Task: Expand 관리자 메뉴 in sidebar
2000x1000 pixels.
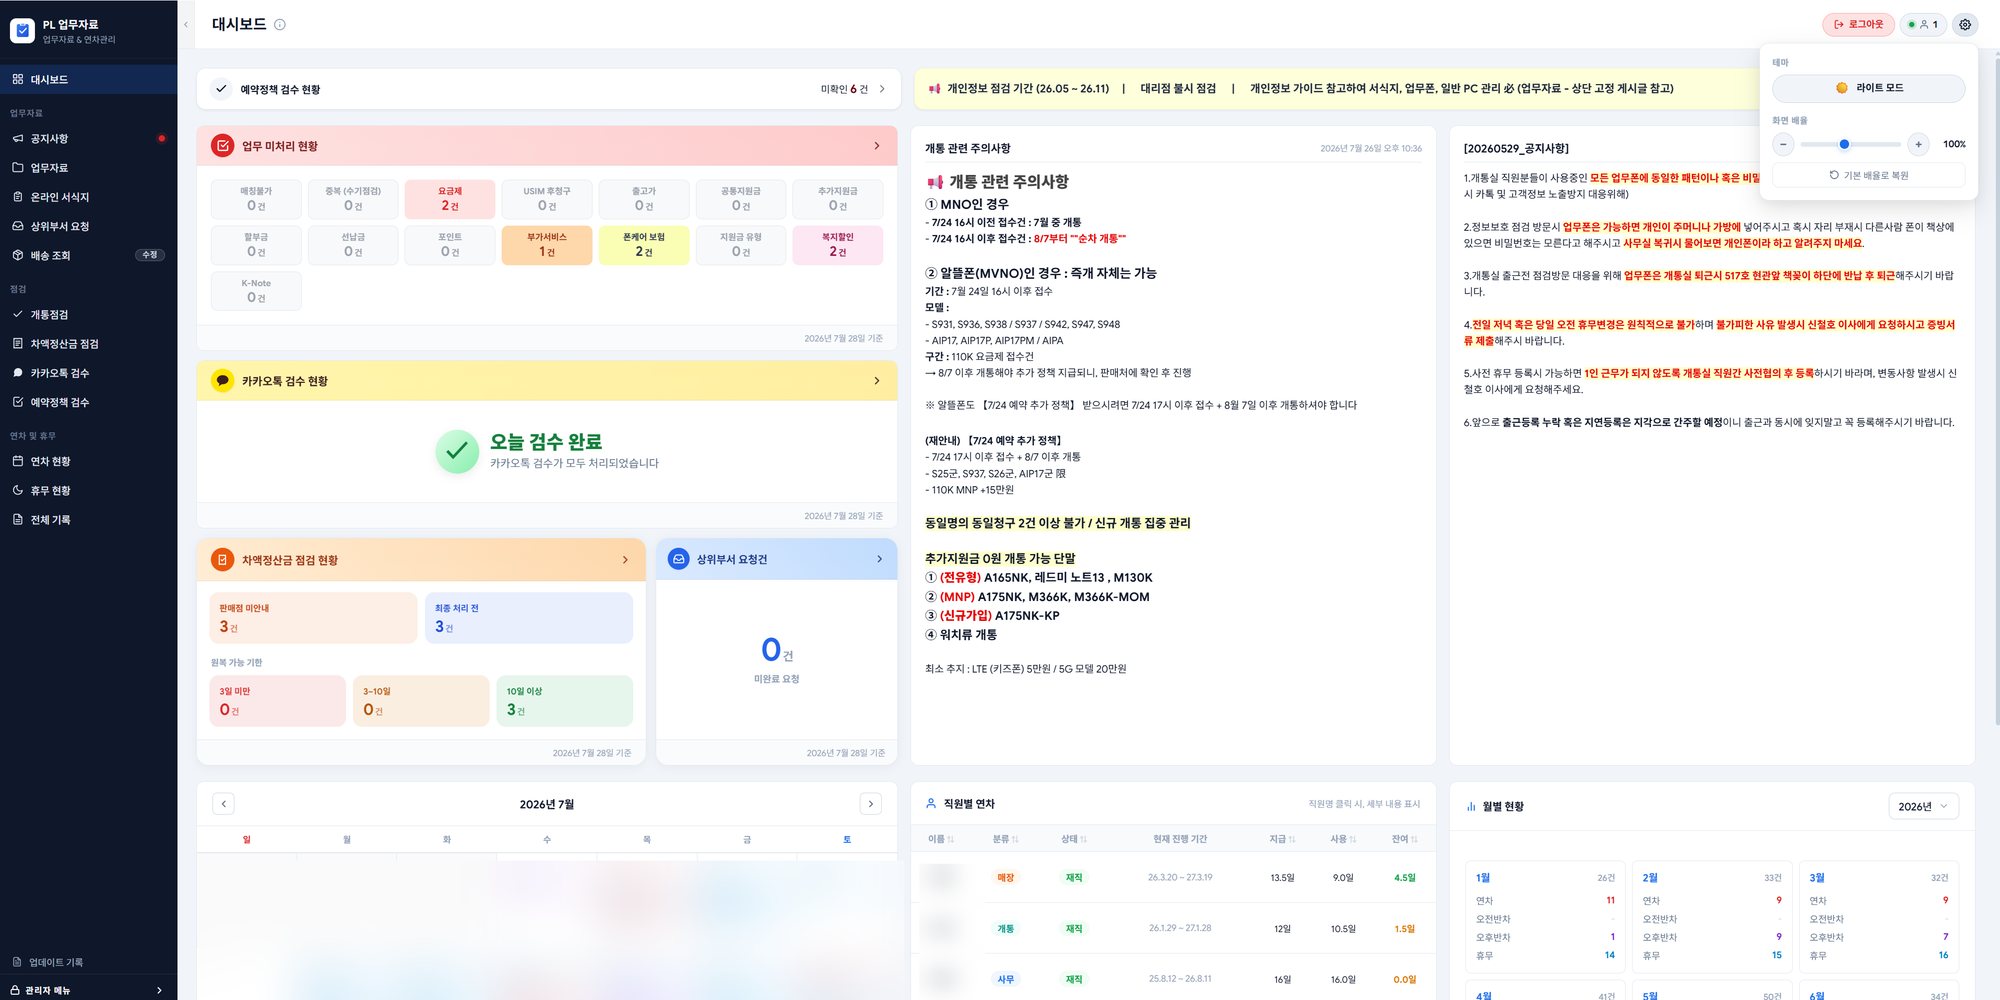Action: pyautogui.click(x=88, y=990)
